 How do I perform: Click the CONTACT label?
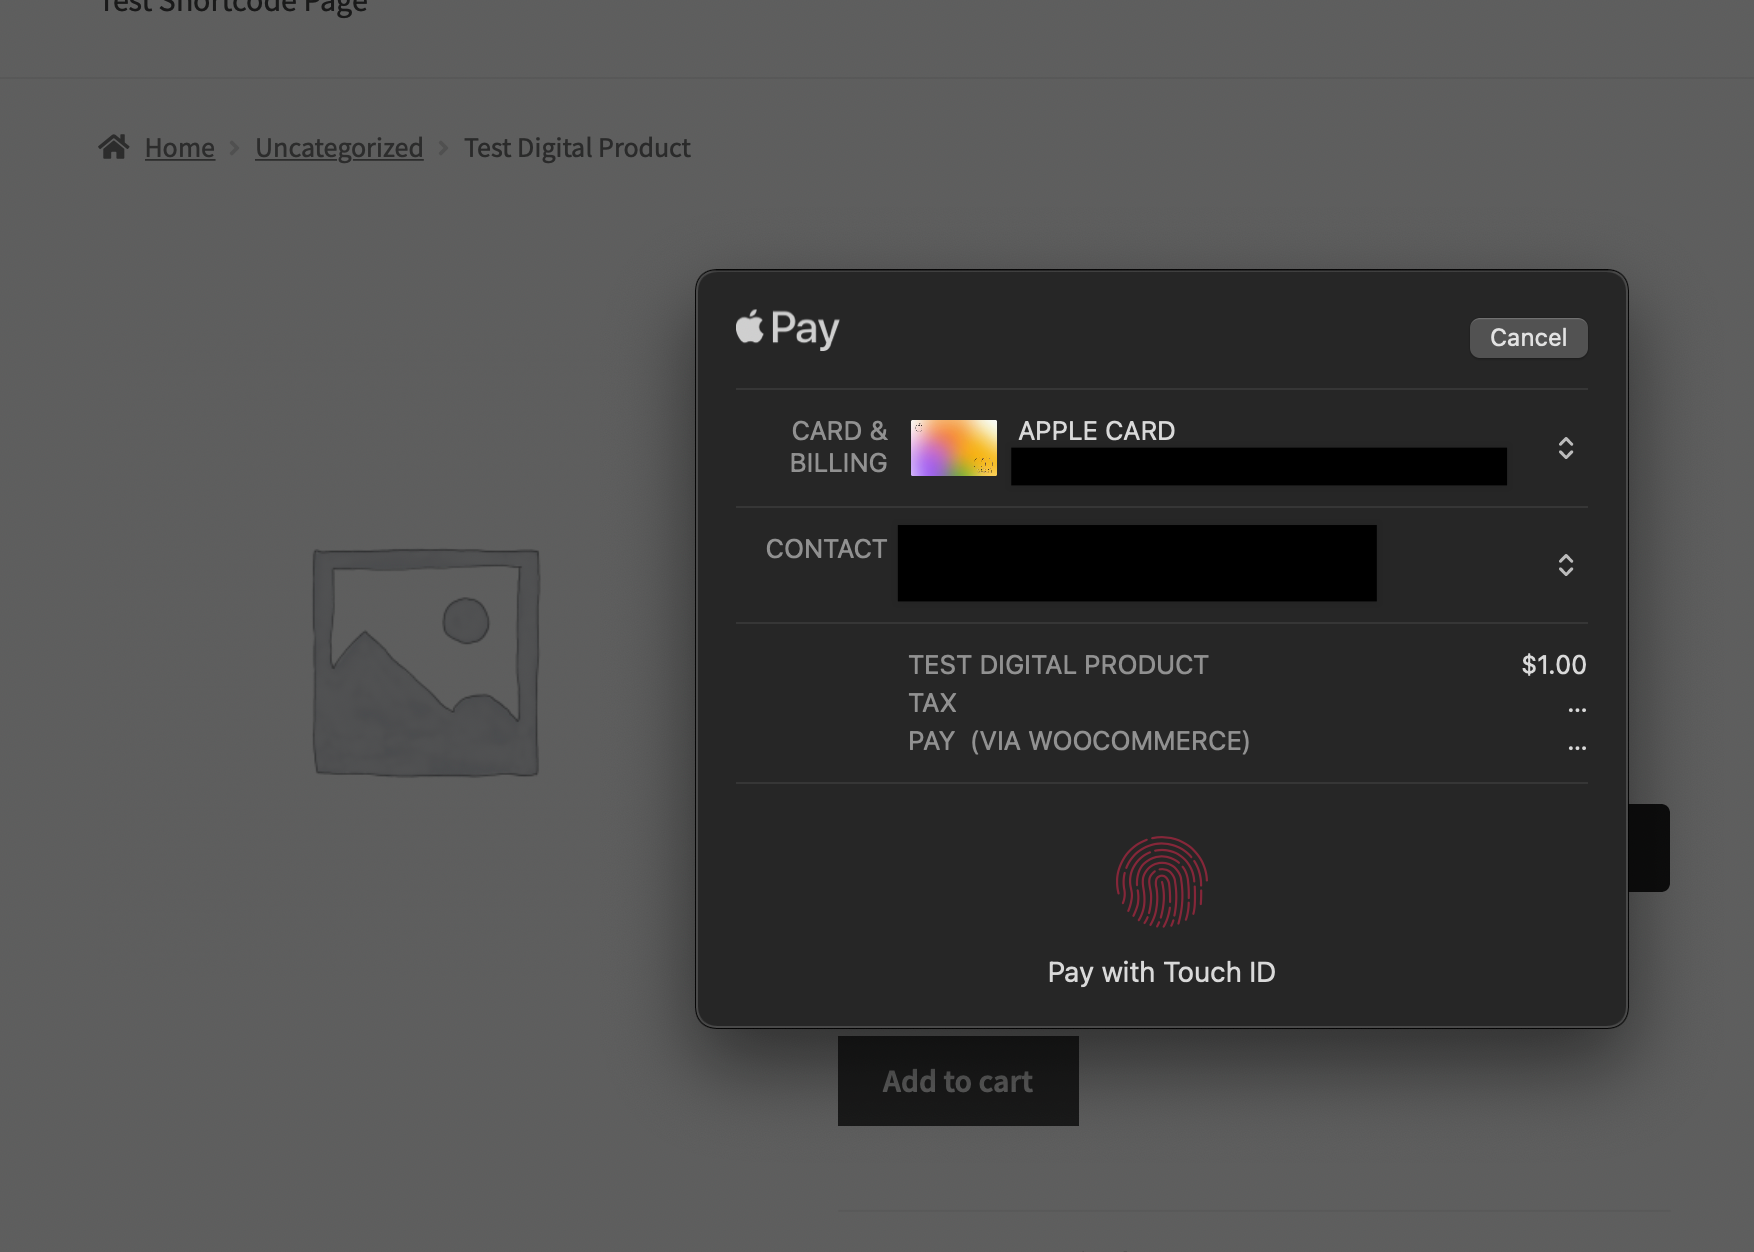coord(826,549)
